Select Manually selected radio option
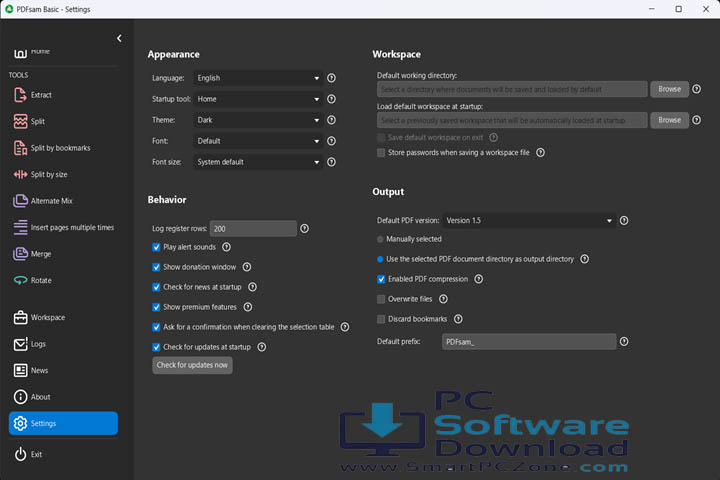720x480 pixels. point(380,239)
